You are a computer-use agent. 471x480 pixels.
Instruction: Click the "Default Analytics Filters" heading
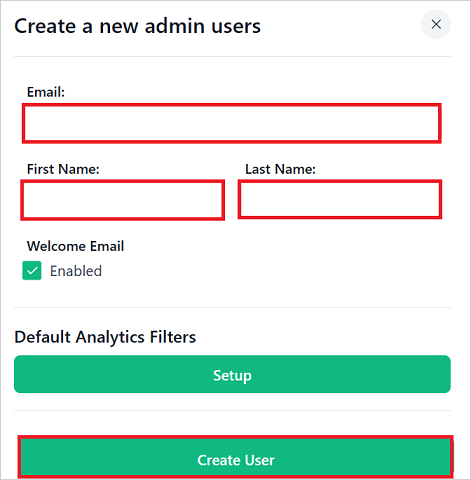coord(105,337)
